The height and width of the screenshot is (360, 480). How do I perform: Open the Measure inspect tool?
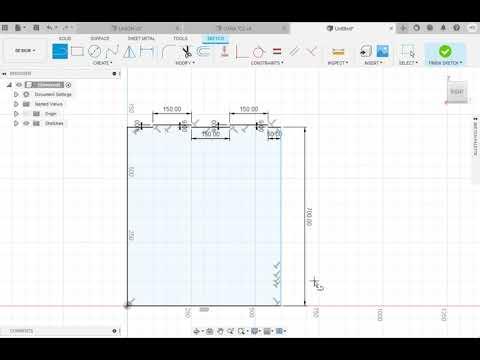pyautogui.click(x=338, y=52)
